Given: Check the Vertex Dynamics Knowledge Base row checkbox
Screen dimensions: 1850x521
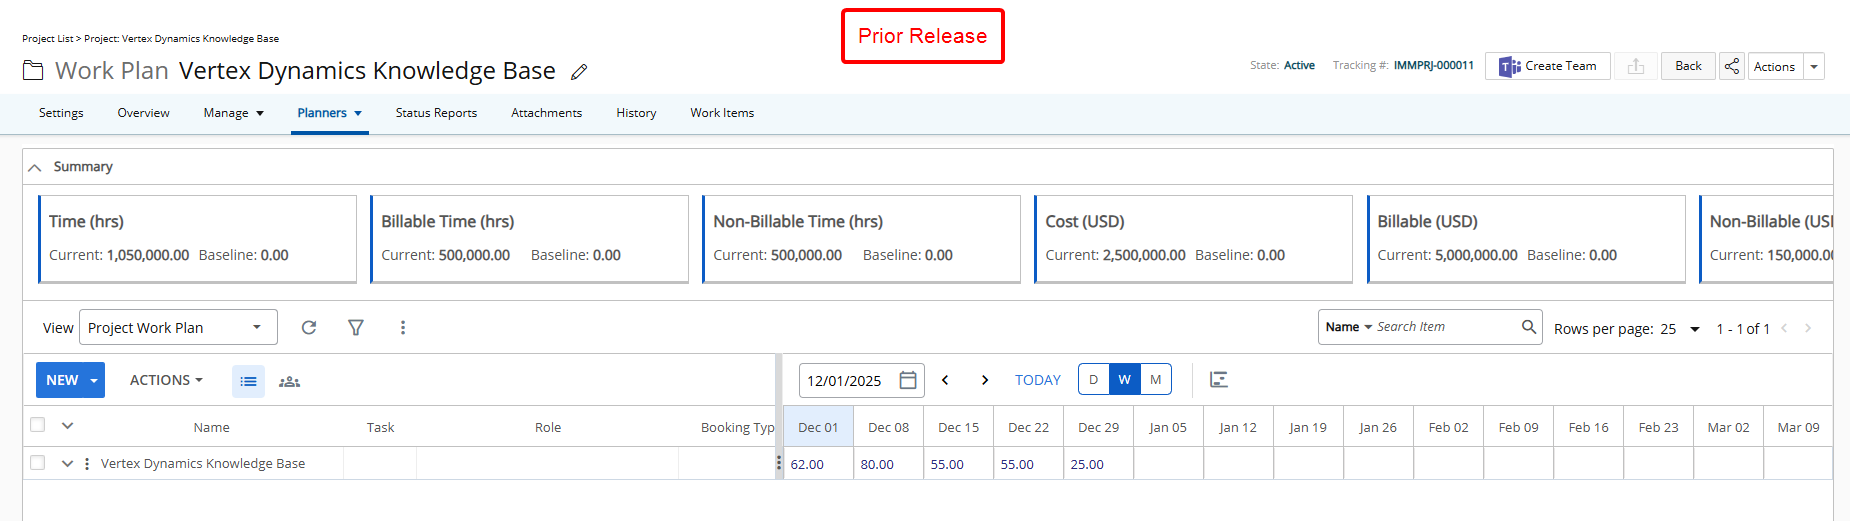Looking at the screenshot, I should 38,463.
